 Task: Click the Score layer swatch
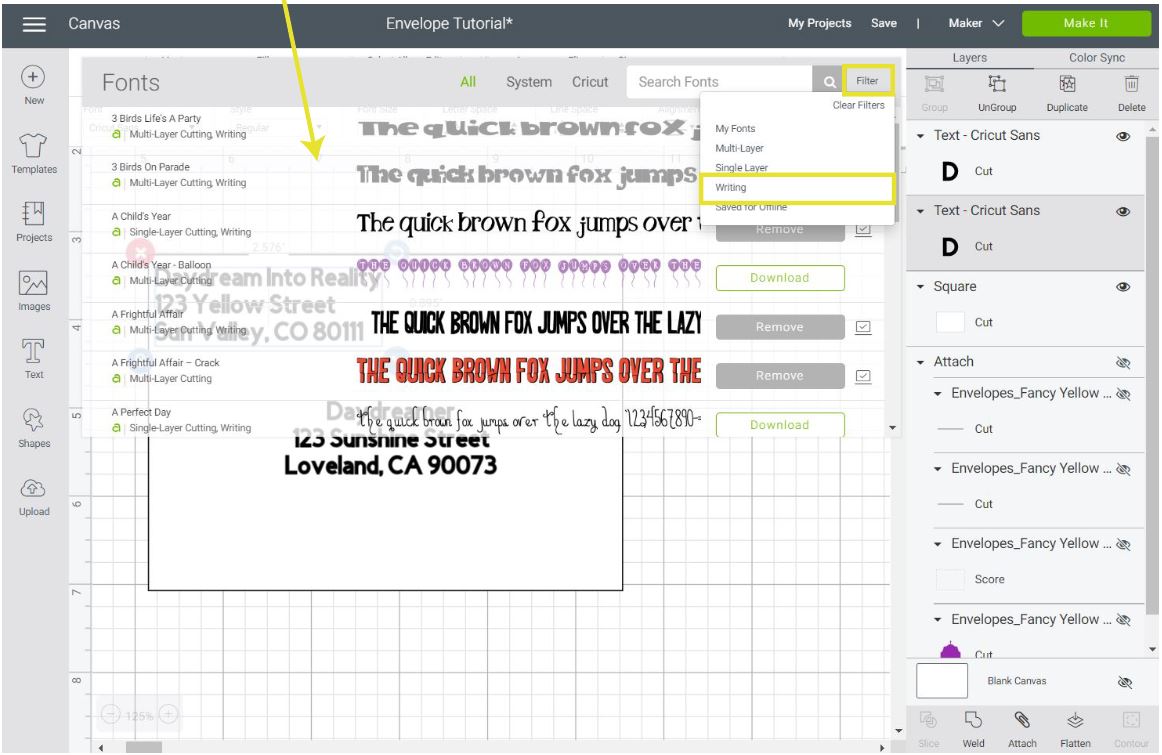tap(950, 579)
